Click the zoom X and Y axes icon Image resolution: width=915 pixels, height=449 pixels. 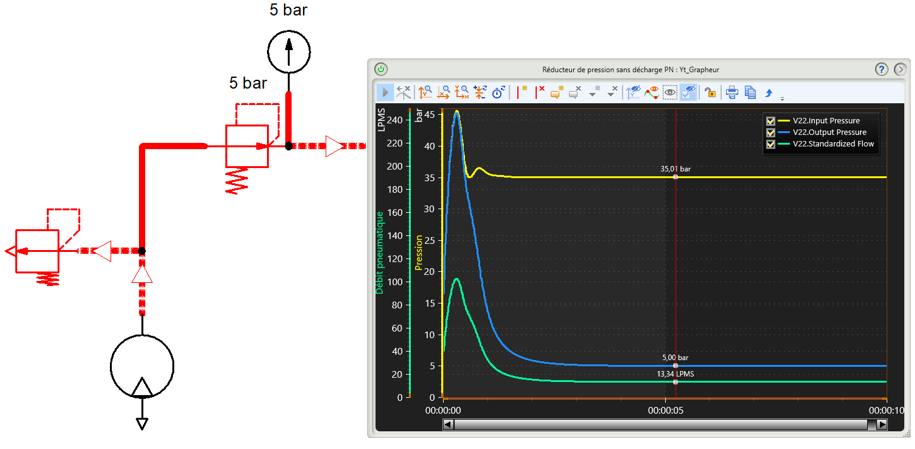click(462, 92)
